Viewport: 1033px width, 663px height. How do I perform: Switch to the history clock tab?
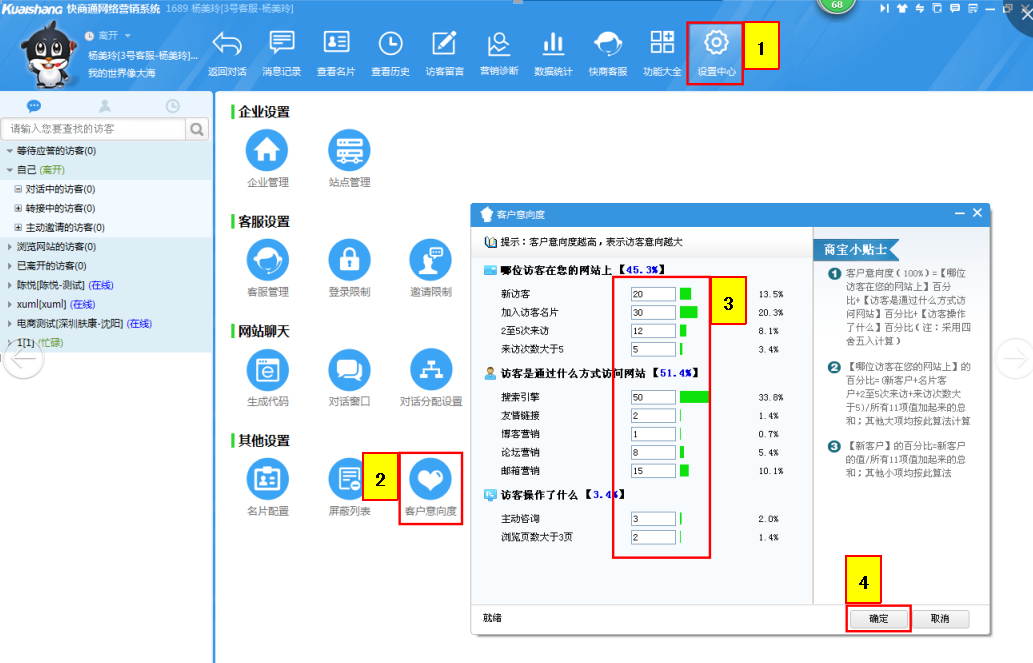(x=173, y=106)
